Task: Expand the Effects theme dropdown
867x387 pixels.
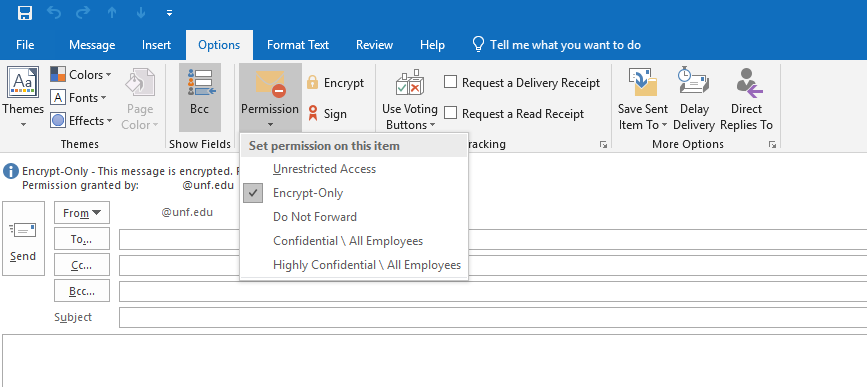Action: click(x=82, y=121)
